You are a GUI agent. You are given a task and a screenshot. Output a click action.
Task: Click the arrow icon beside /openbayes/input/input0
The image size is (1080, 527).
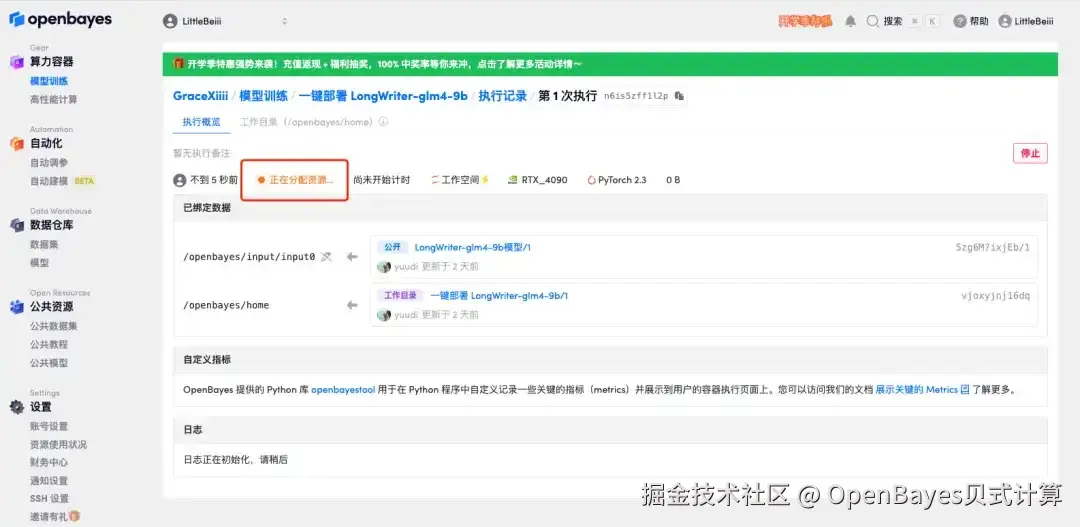tap(352, 257)
